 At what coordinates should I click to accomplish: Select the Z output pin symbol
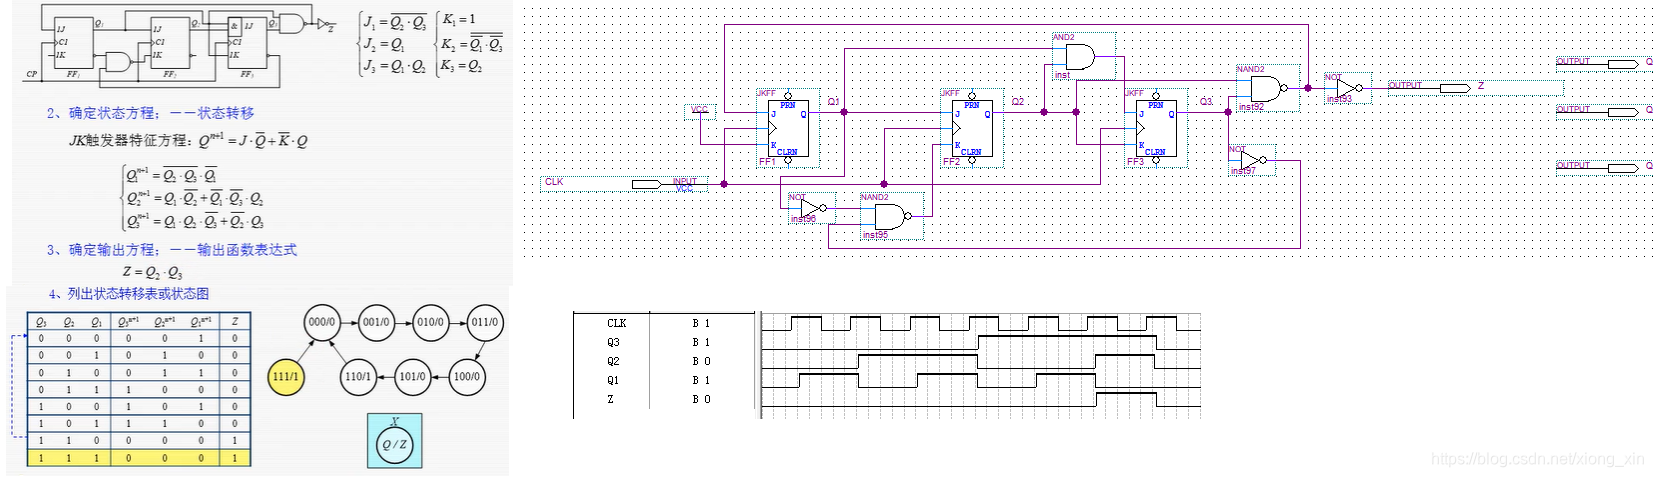tap(1454, 88)
